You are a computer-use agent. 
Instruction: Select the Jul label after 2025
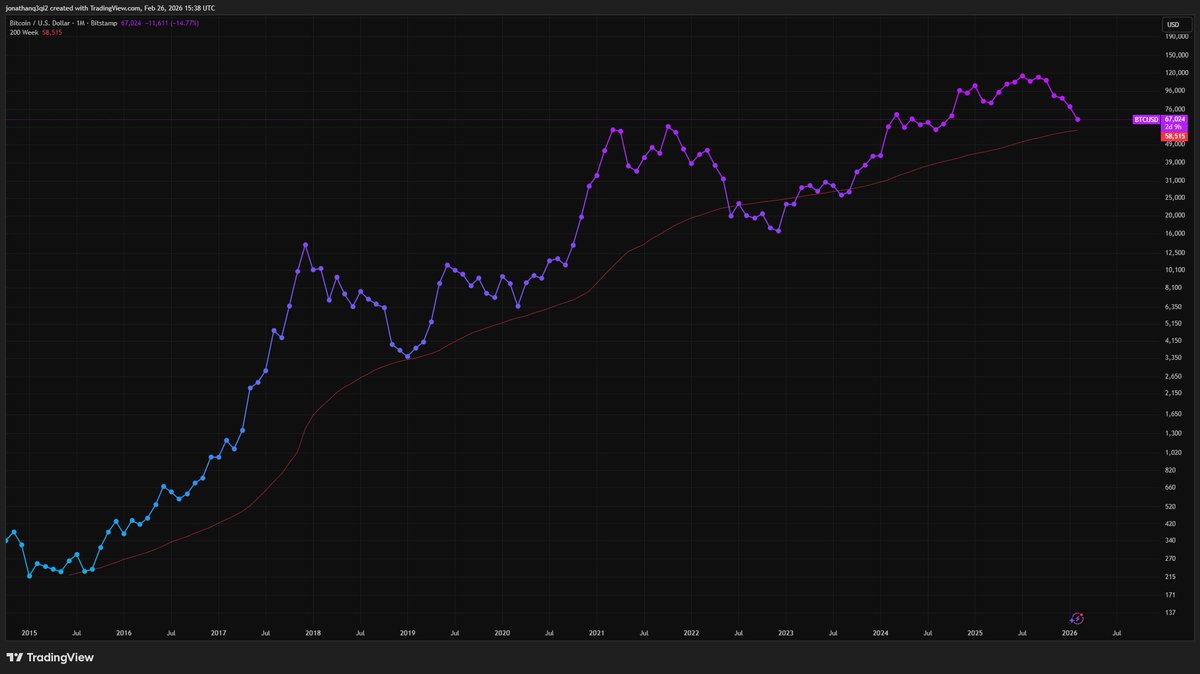pos(1023,633)
